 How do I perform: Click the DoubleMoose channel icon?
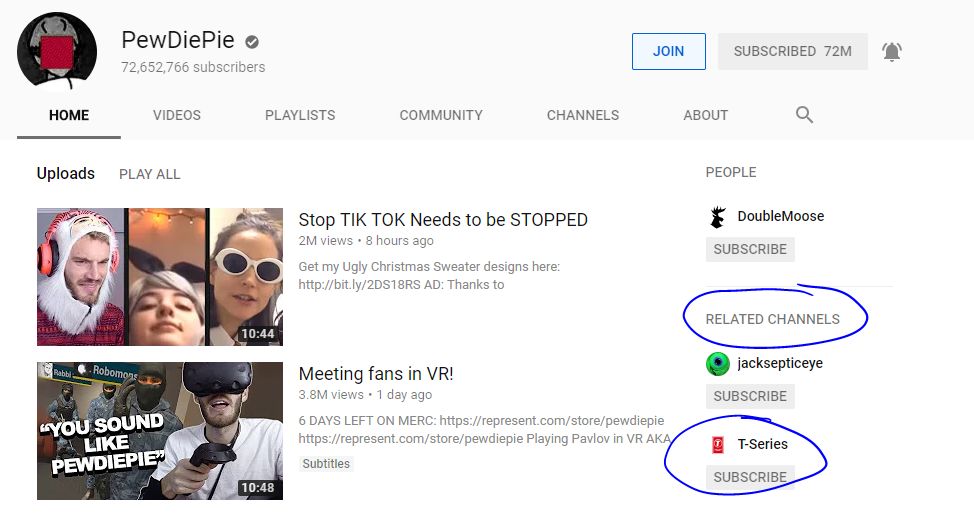pyautogui.click(x=717, y=217)
